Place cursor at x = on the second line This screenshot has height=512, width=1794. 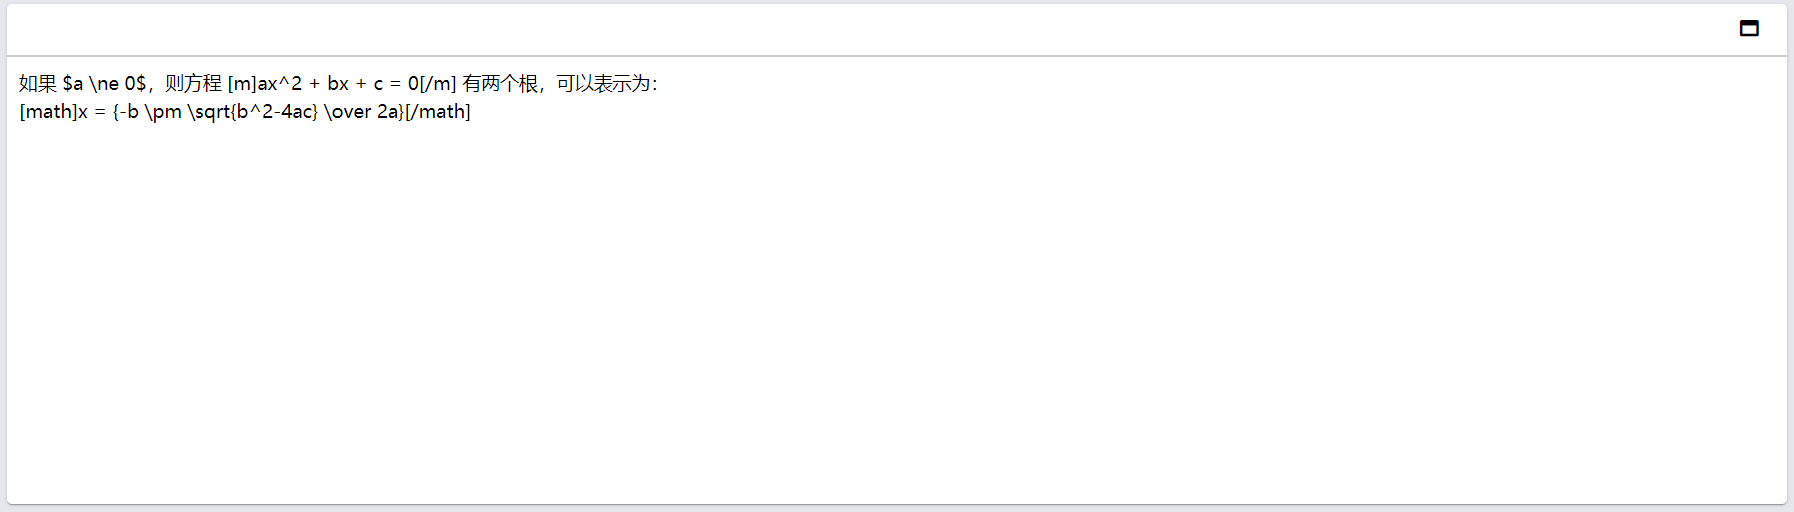tap(92, 112)
